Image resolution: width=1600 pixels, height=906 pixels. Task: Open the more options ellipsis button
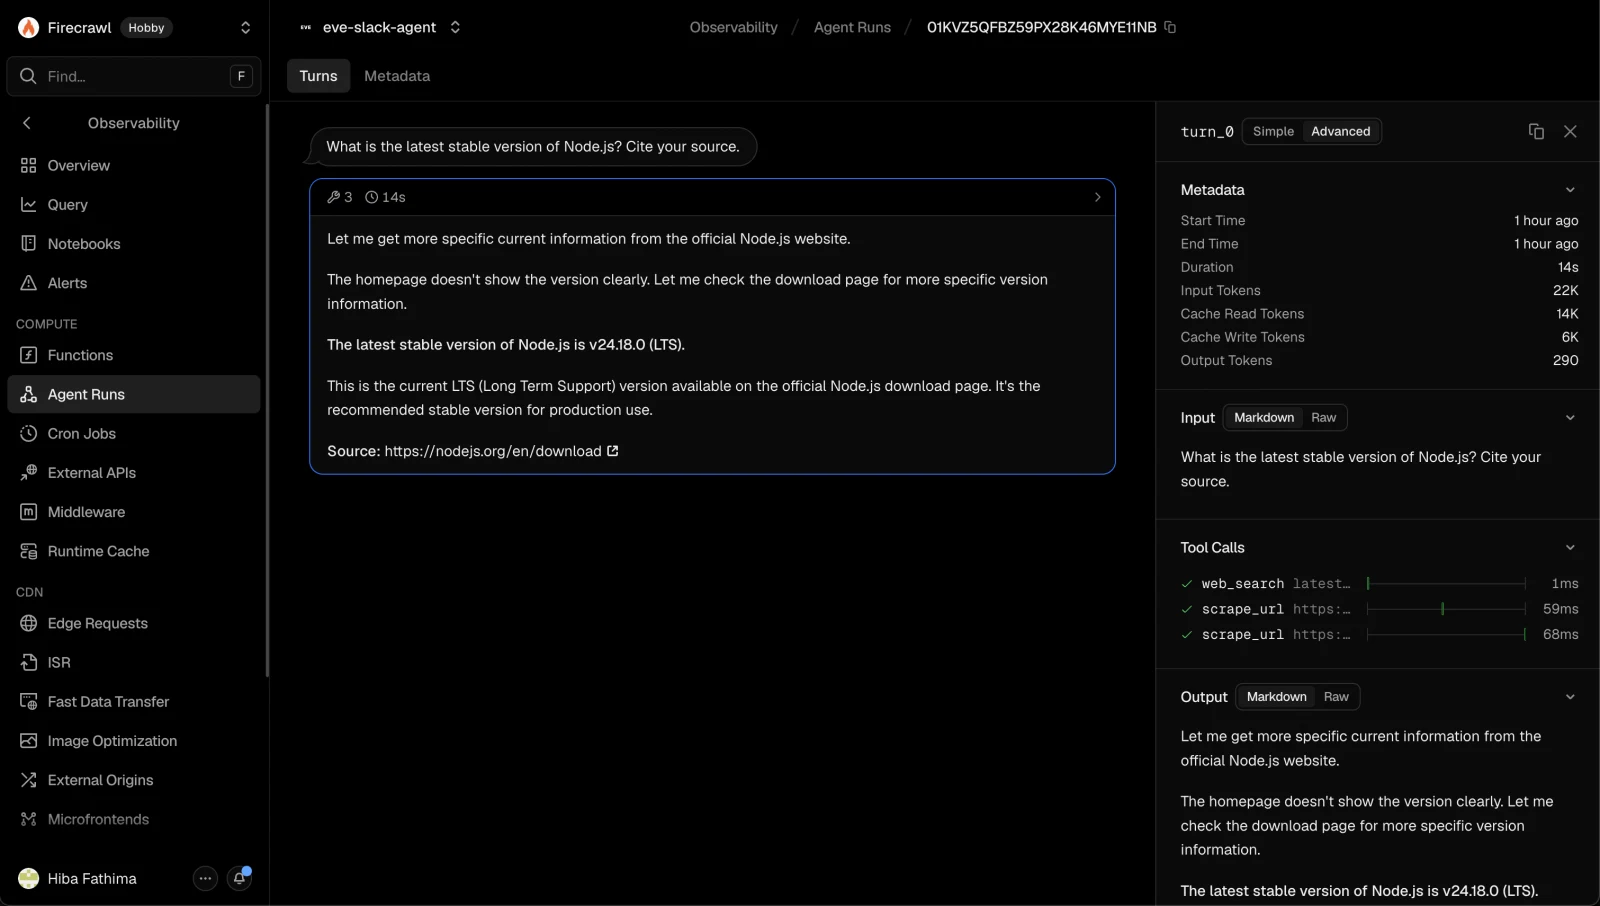[x=205, y=879]
